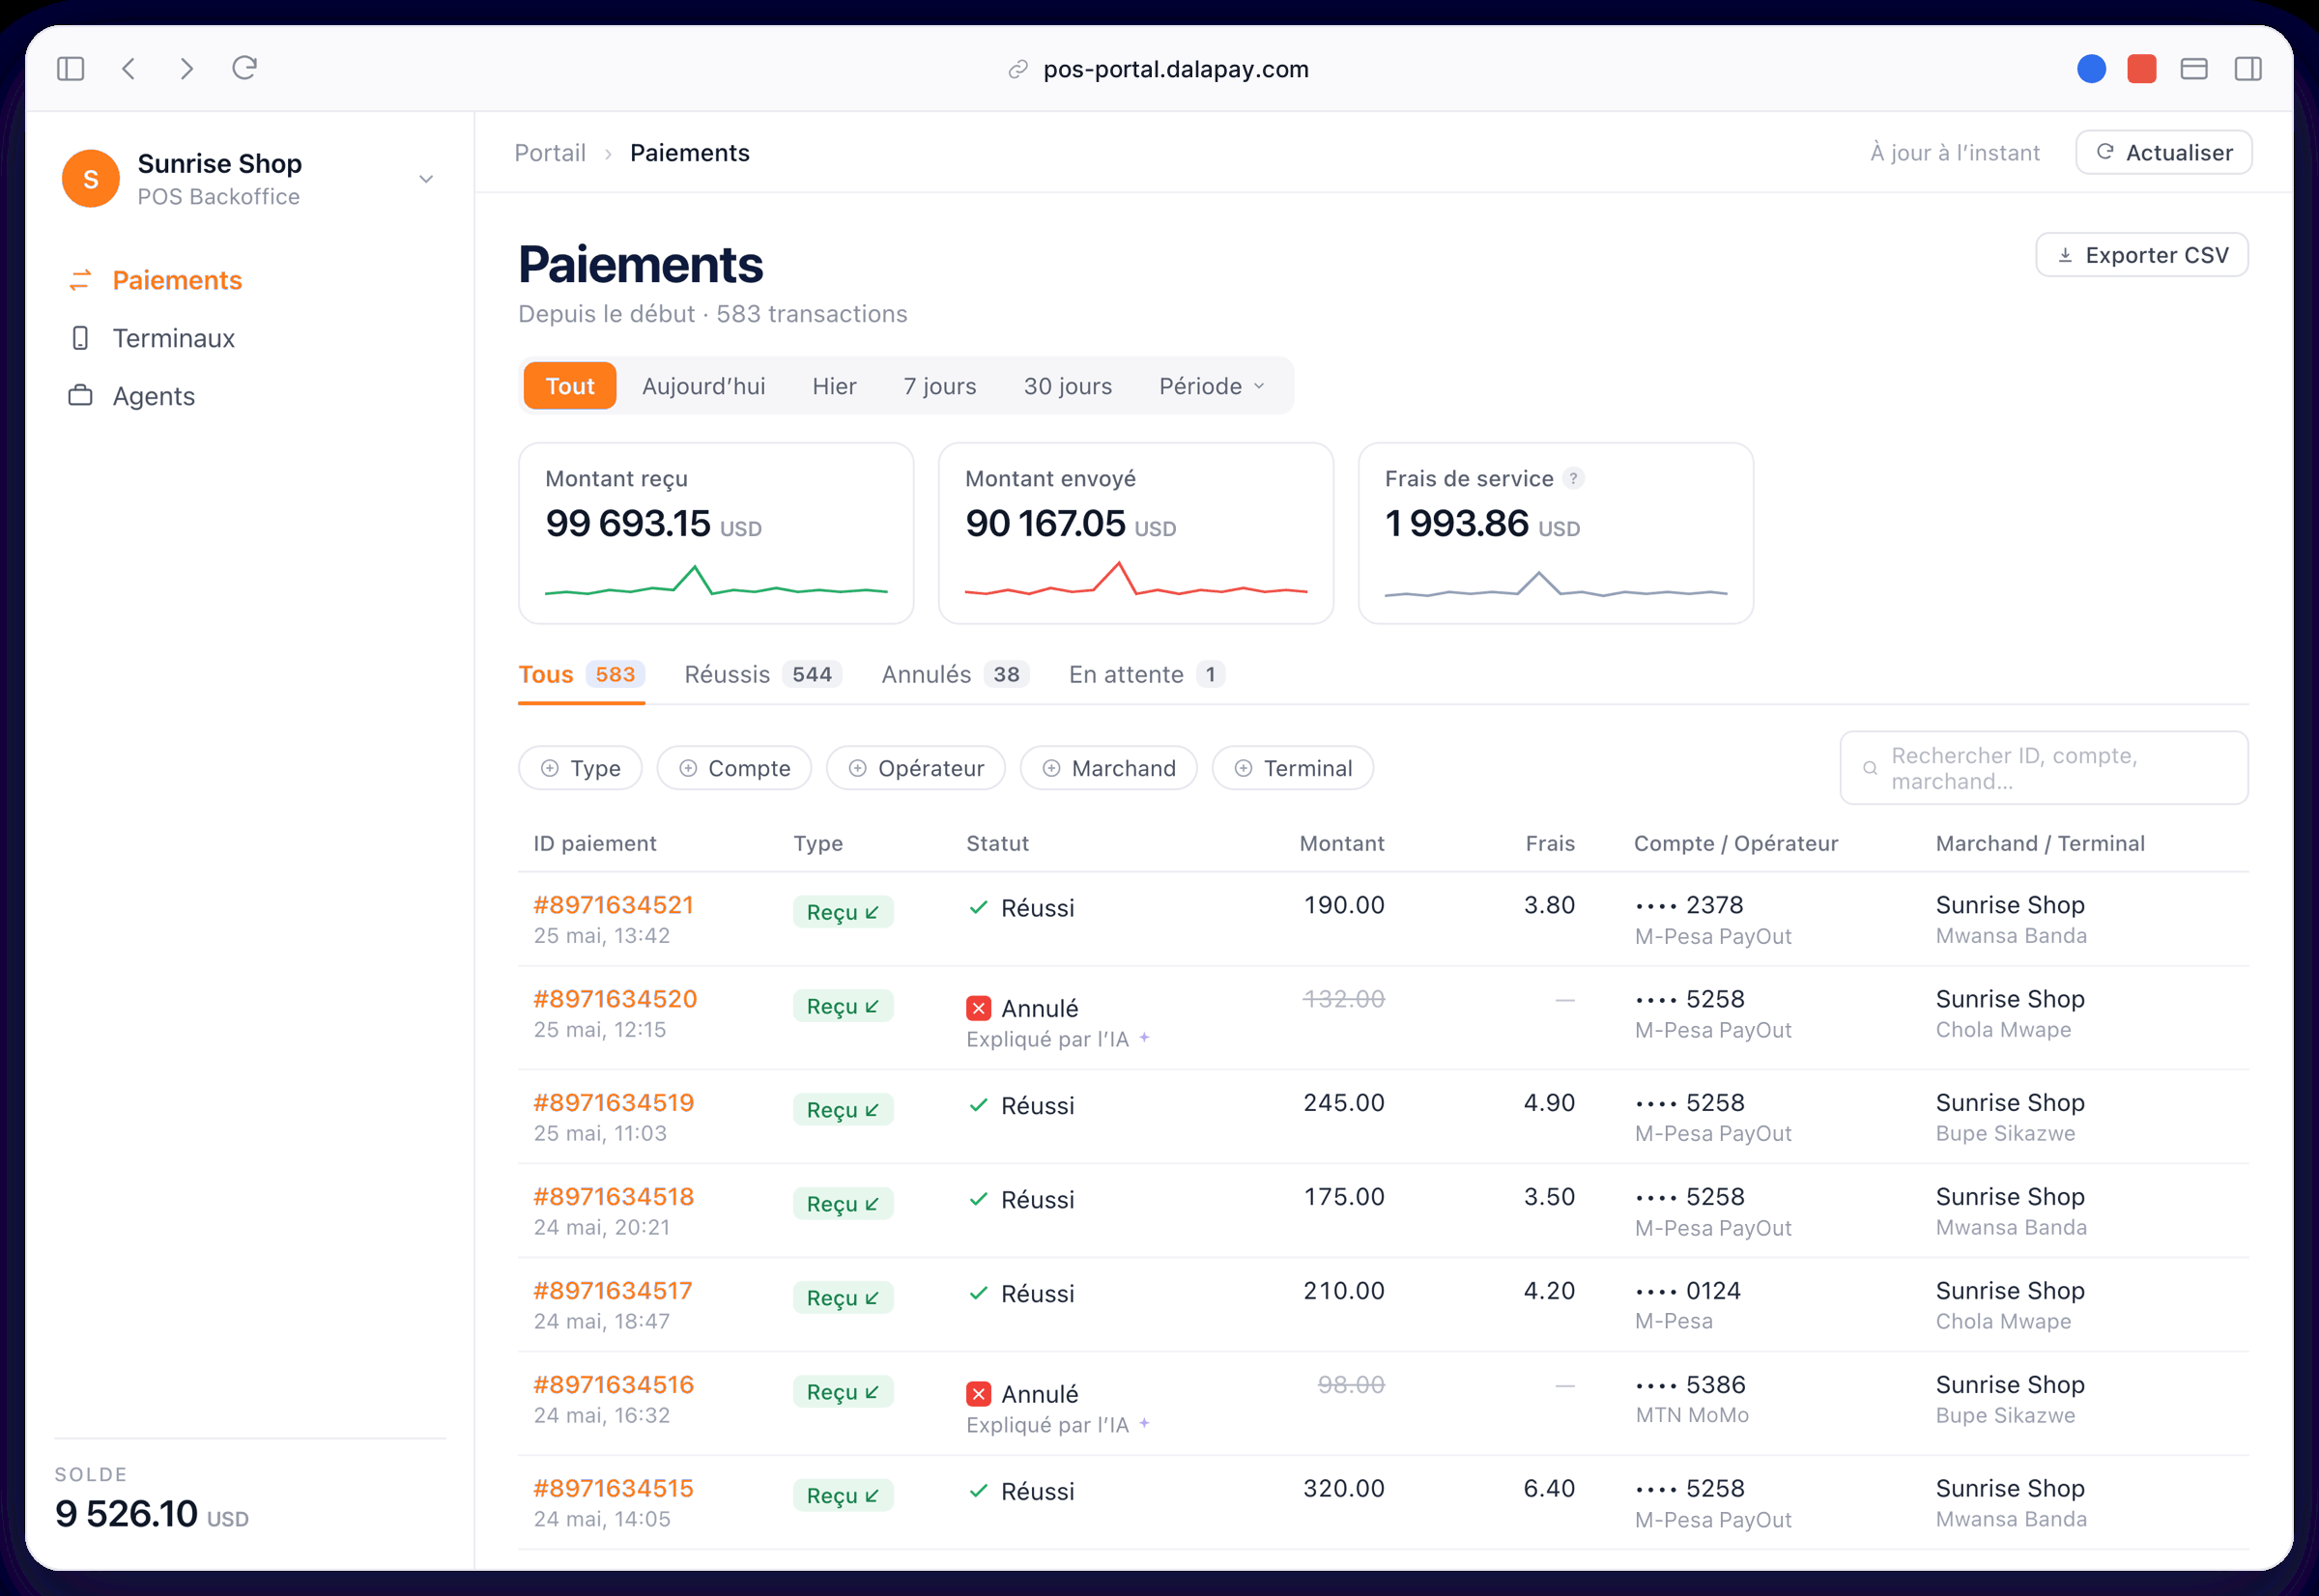
Task: Go forward with the browser forward arrow
Action: point(187,68)
